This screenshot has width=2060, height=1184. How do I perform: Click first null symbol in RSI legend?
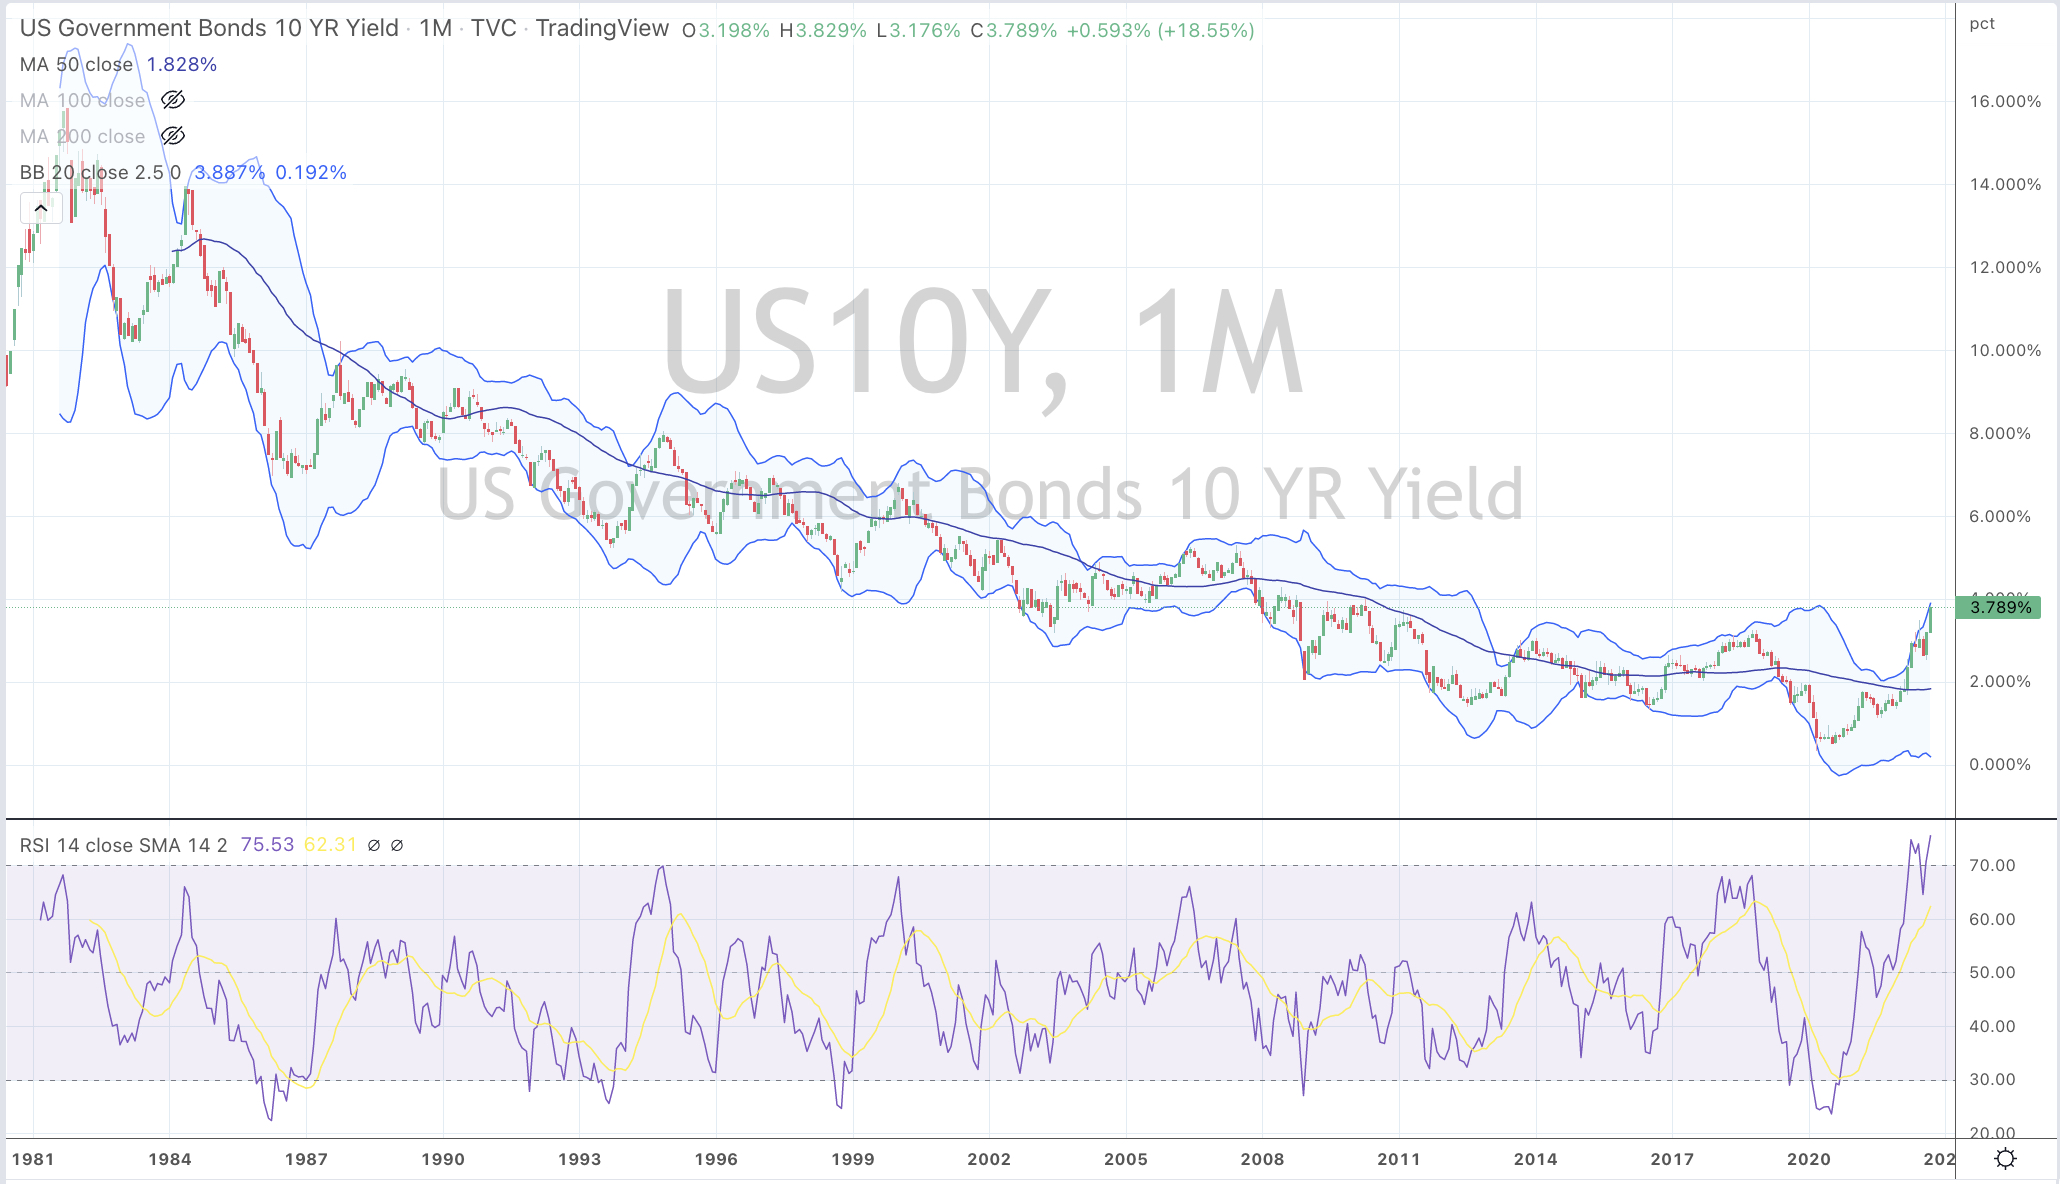[x=374, y=845]
